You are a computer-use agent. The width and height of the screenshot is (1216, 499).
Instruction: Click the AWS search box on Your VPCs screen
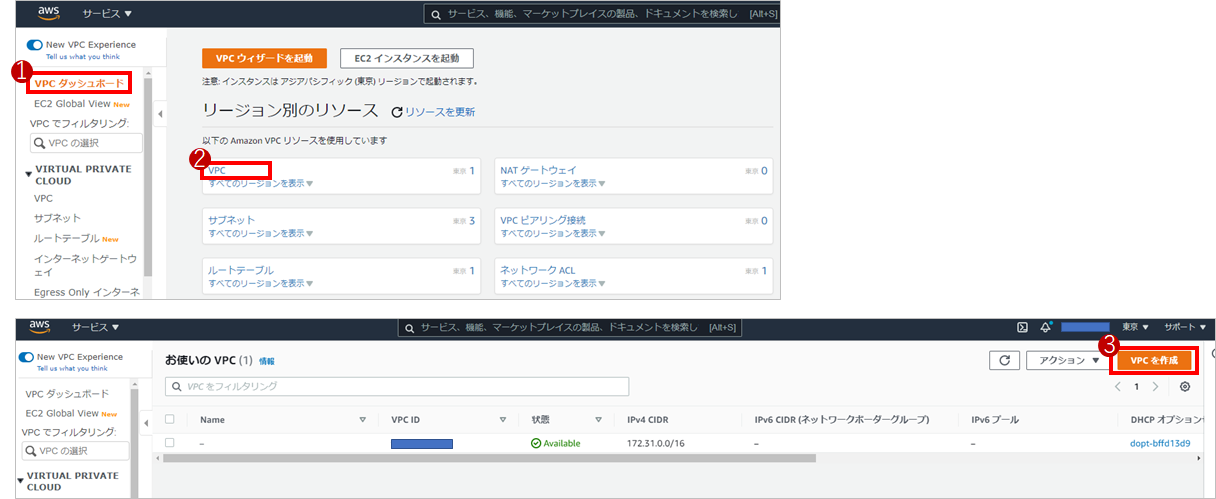click(x=570, y=327)
